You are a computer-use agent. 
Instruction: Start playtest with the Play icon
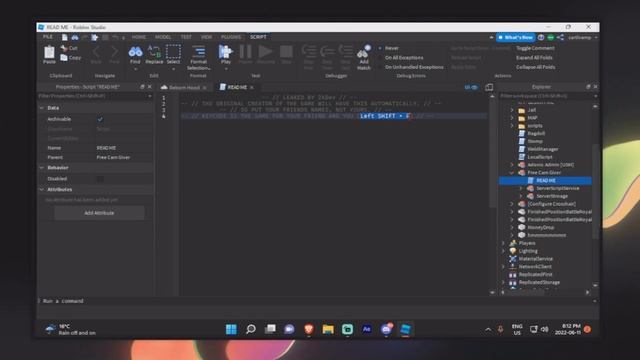(x=225, y=52)
